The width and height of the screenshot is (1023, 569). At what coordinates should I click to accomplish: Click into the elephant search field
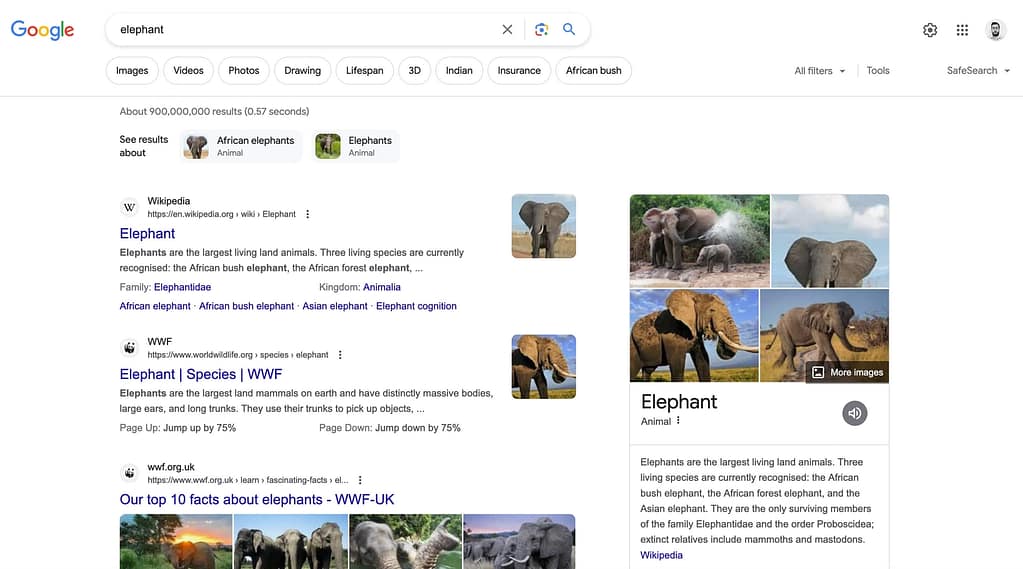click(x=300, y=30)
